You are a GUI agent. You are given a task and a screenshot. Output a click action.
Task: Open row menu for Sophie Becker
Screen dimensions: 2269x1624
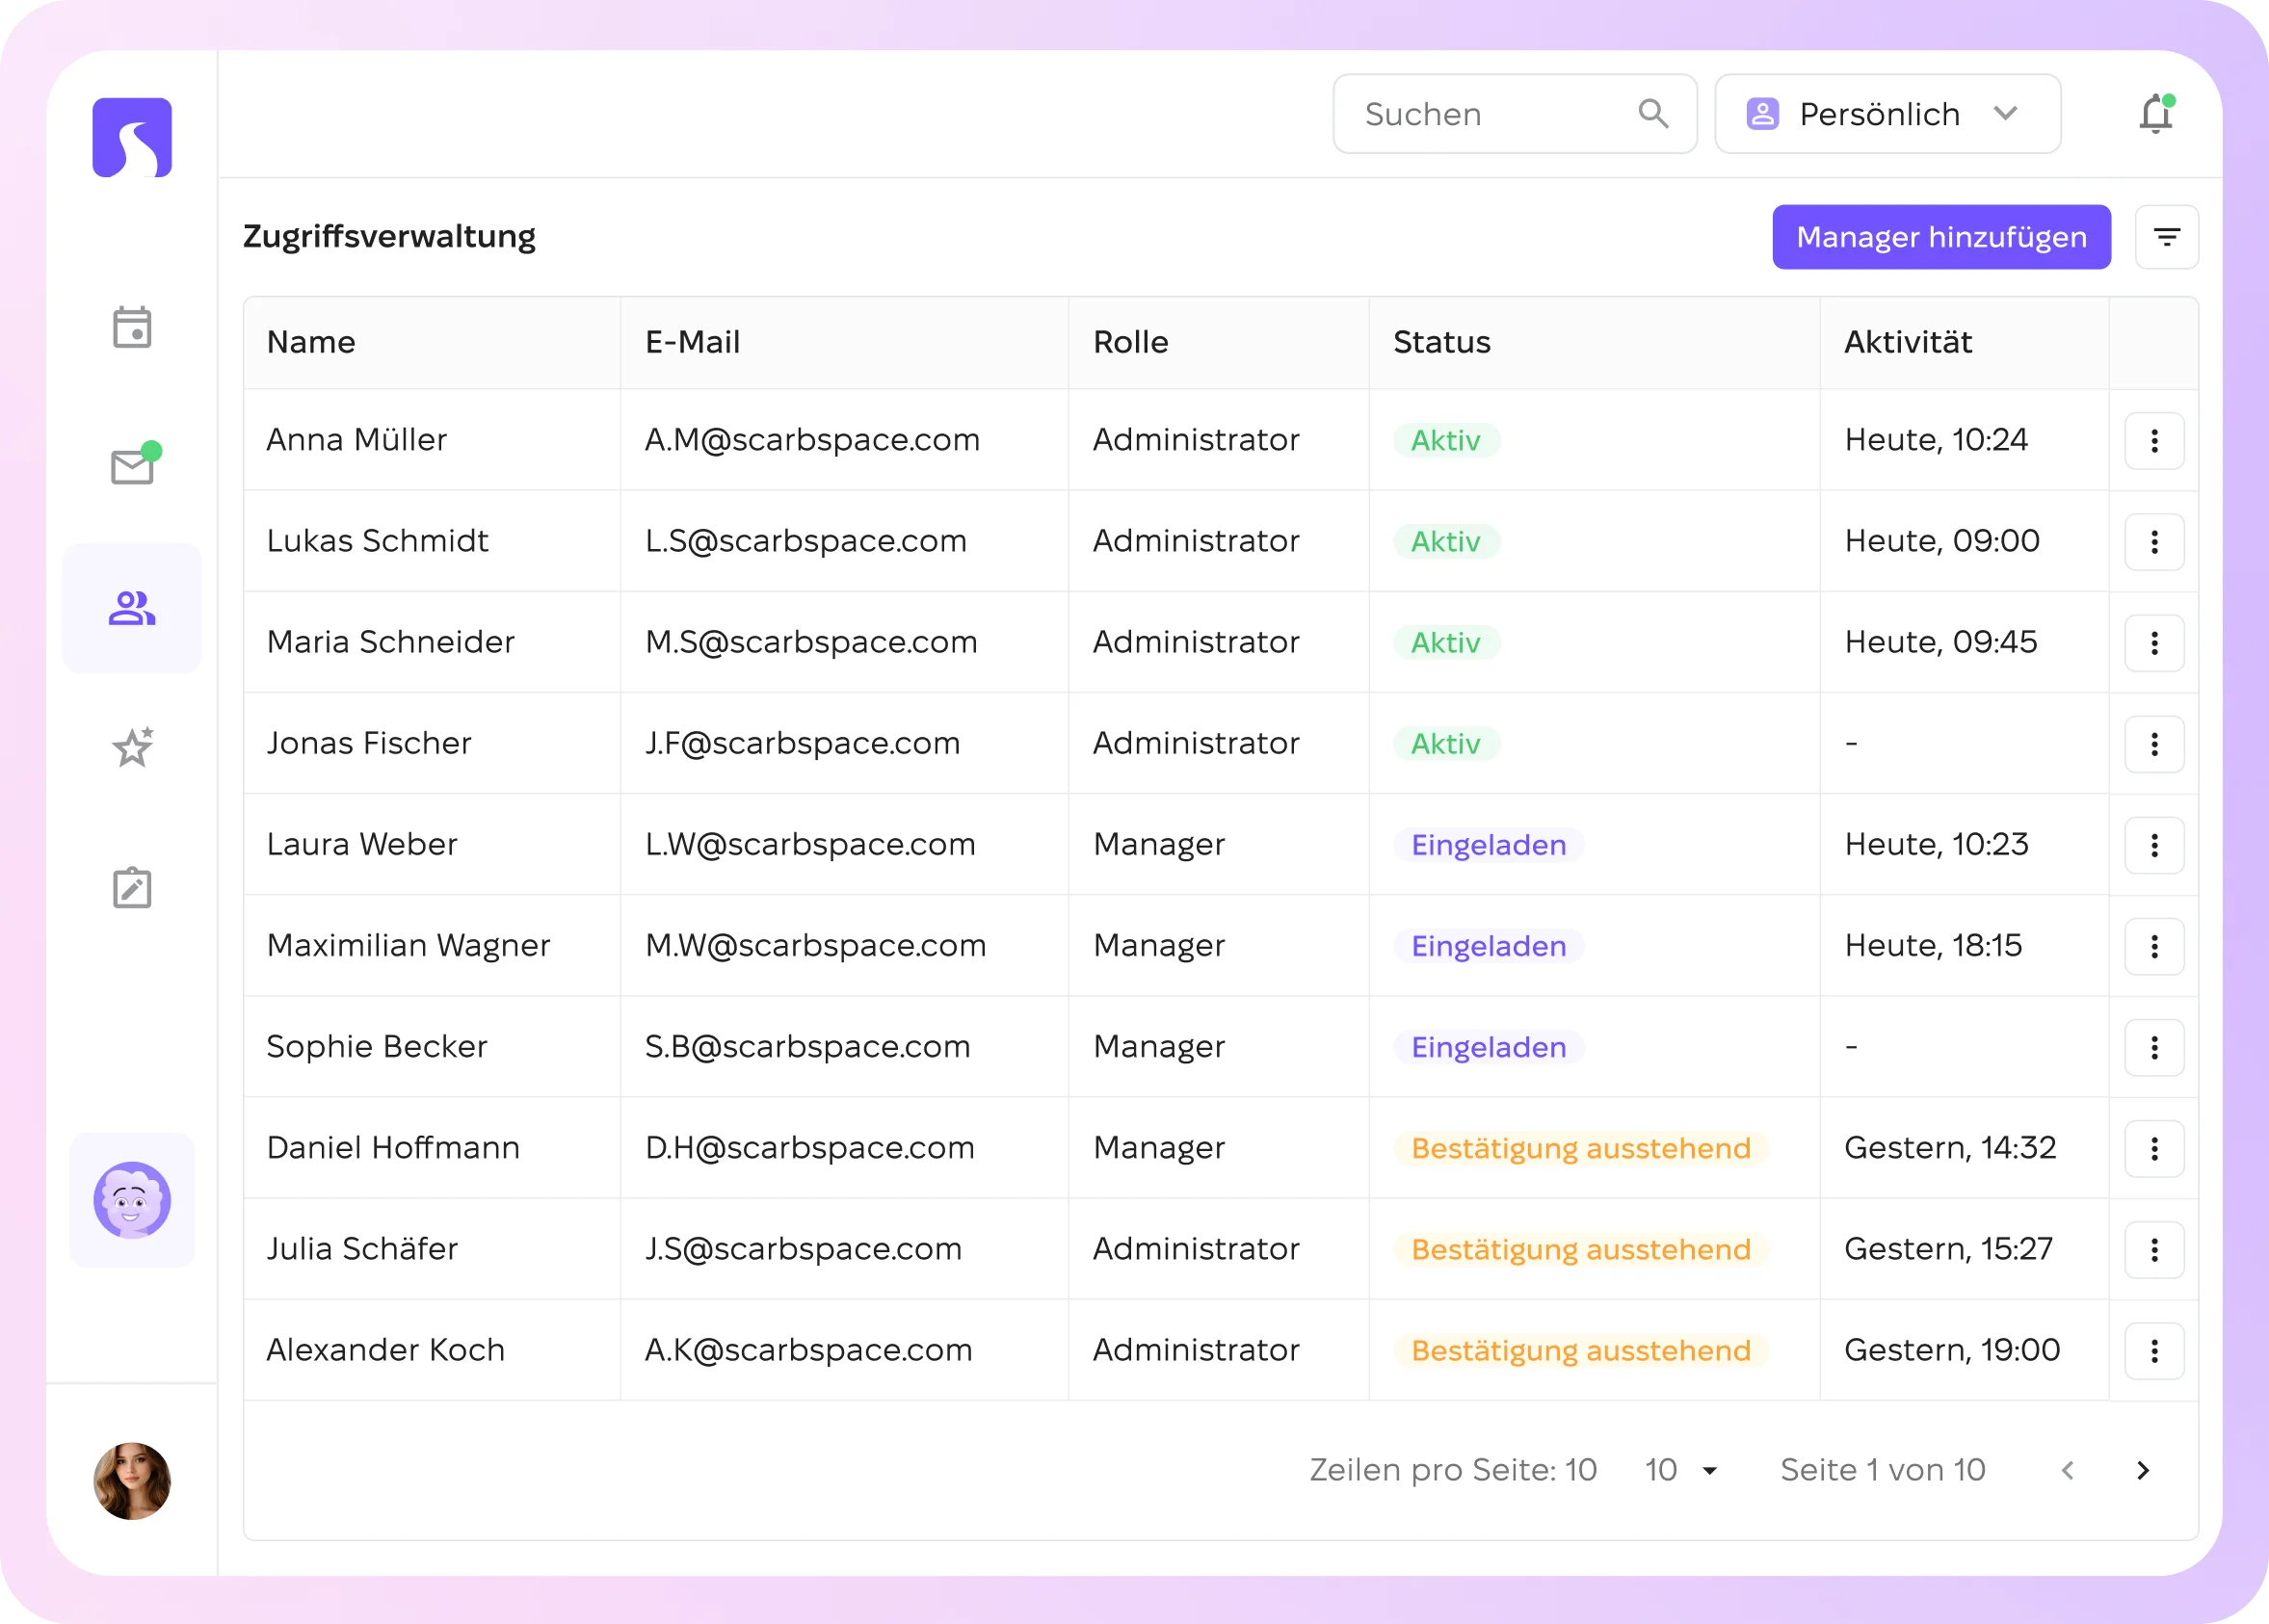coord(2154,1047)
